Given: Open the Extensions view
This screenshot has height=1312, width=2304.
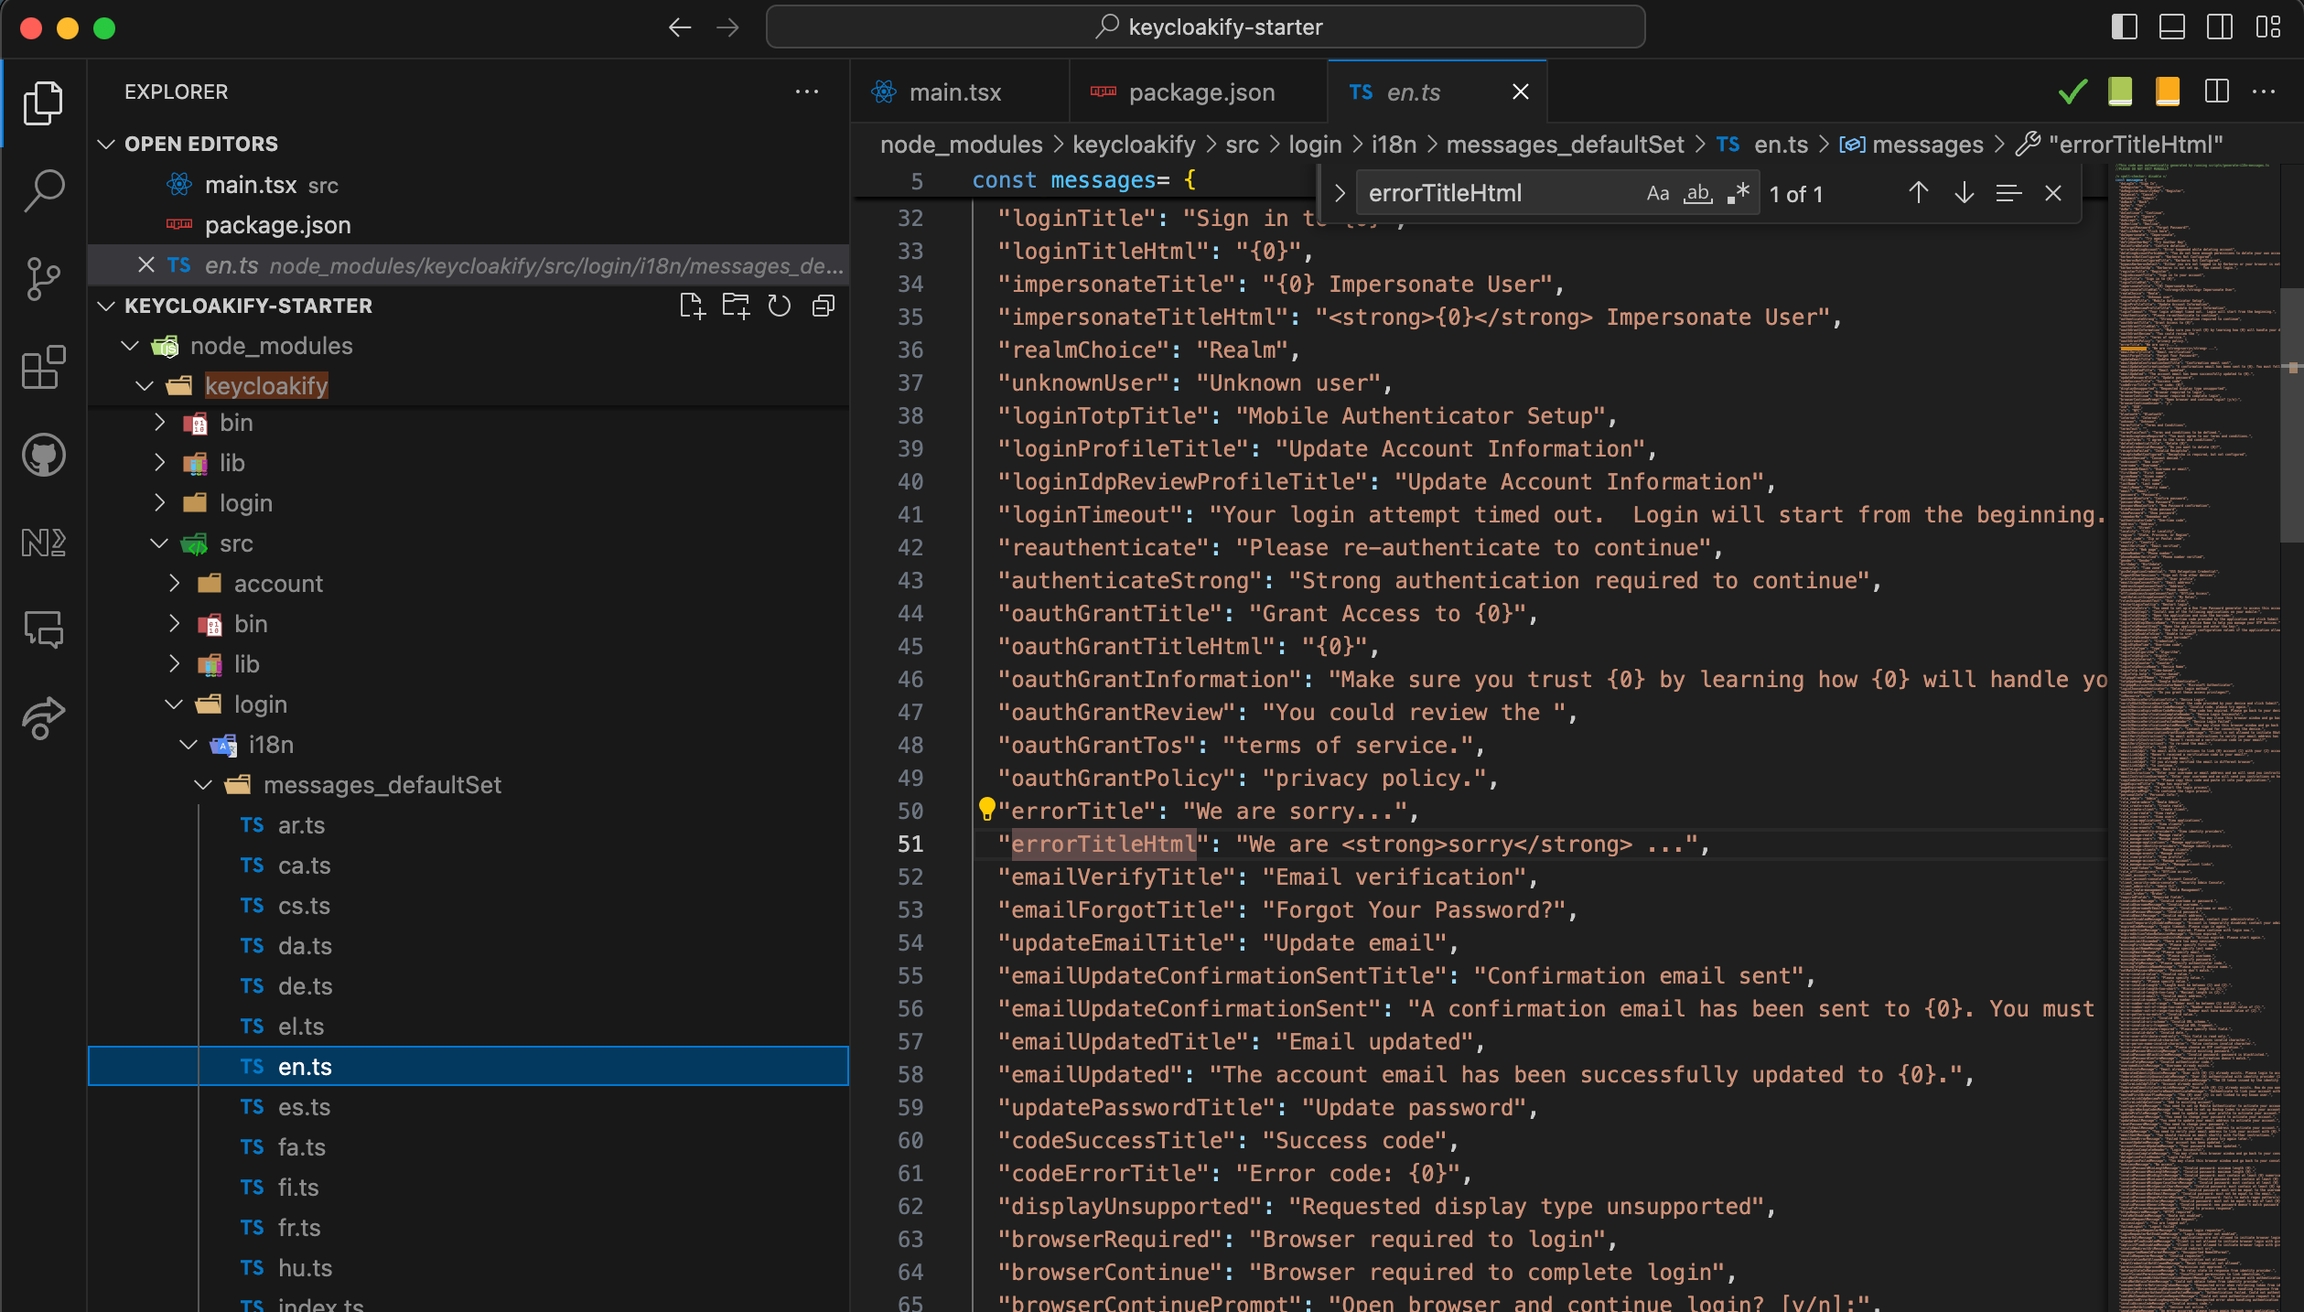Looking at the screenshot, I should click(x=43, y=367).
